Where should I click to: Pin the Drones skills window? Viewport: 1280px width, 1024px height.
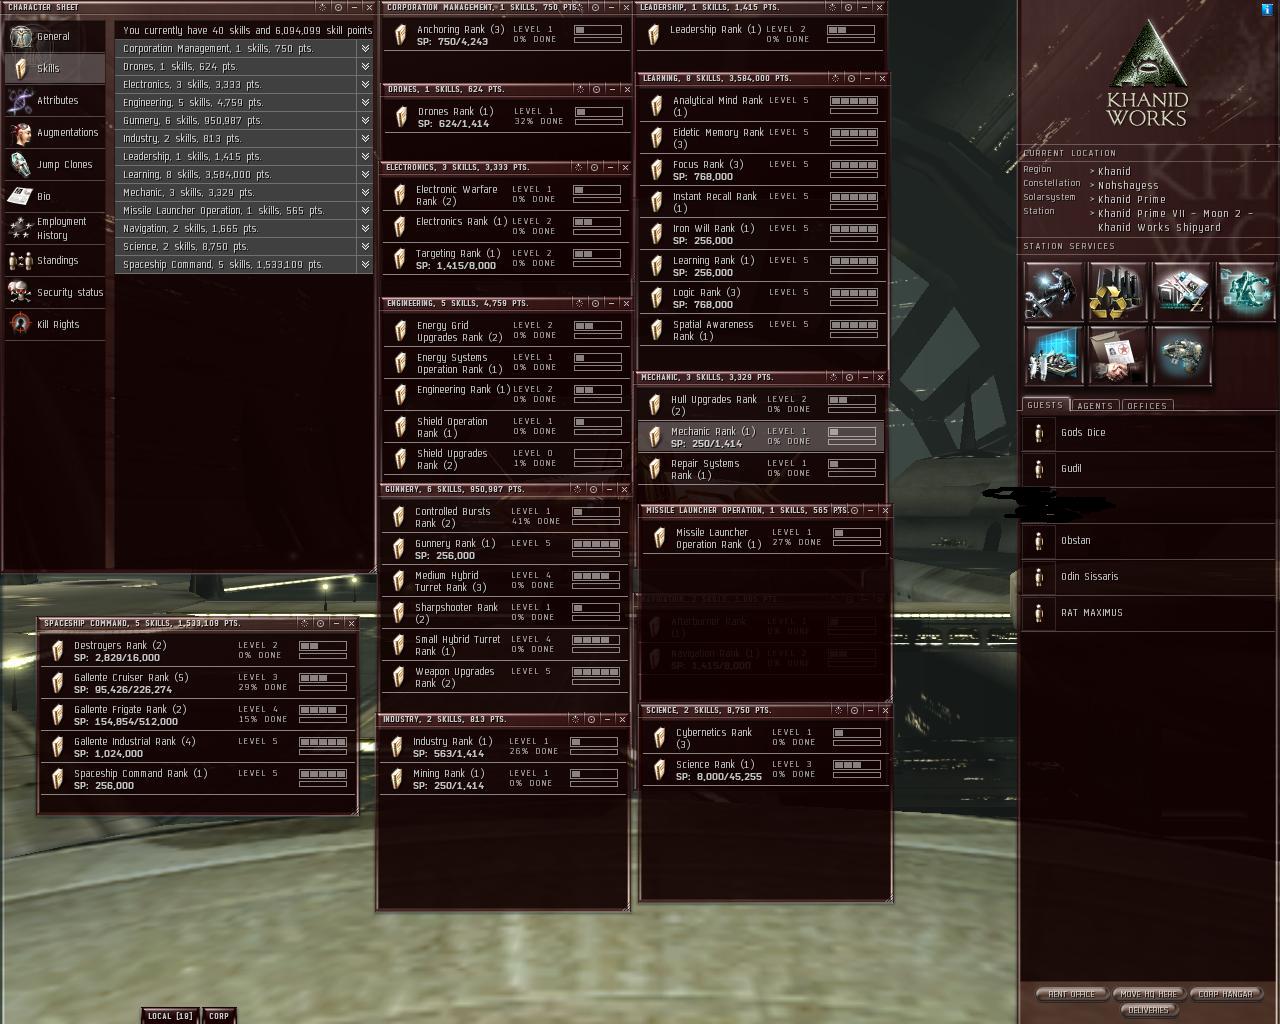click(x=595, y=89)
